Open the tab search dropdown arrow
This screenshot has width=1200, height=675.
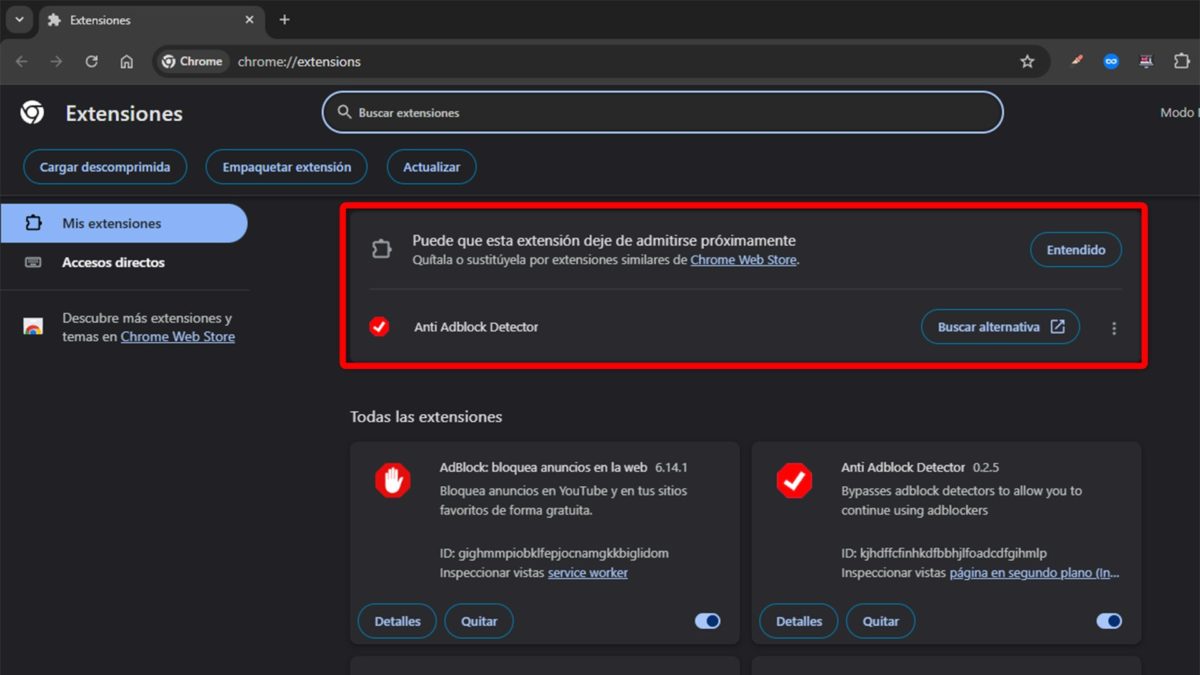pyautogui.click(x=19, y=19)
